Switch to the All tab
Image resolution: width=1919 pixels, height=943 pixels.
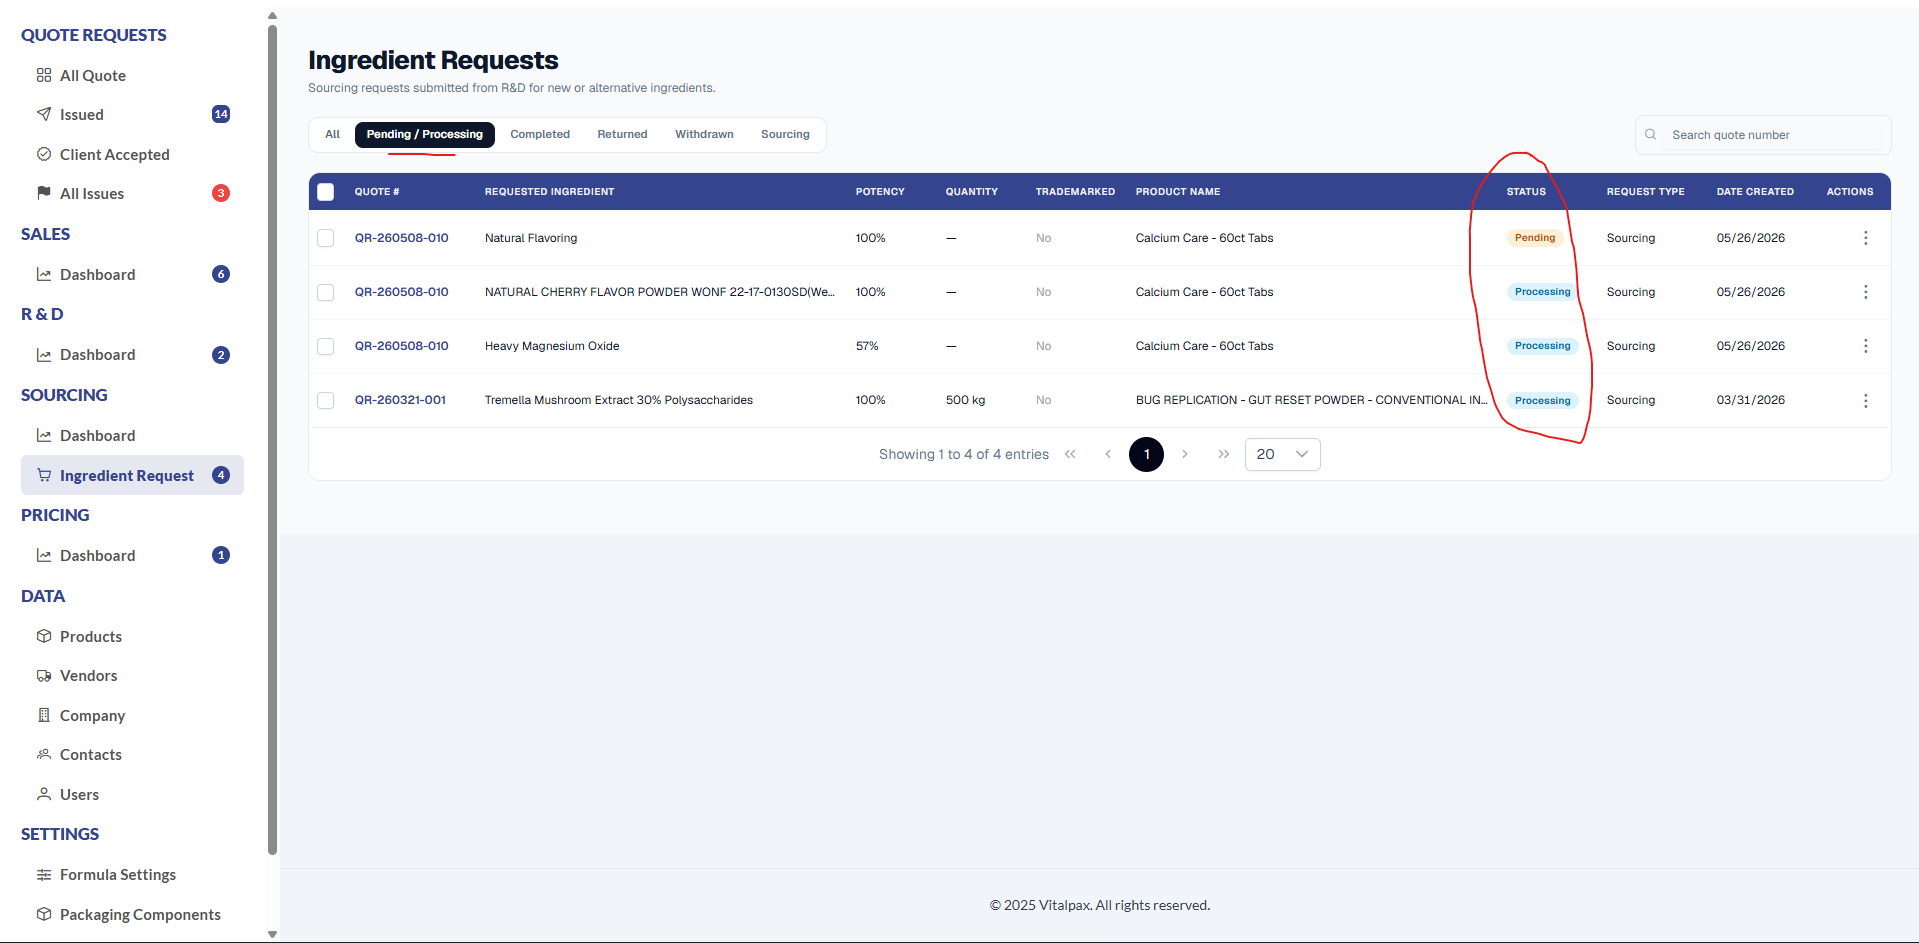(332, 134)
